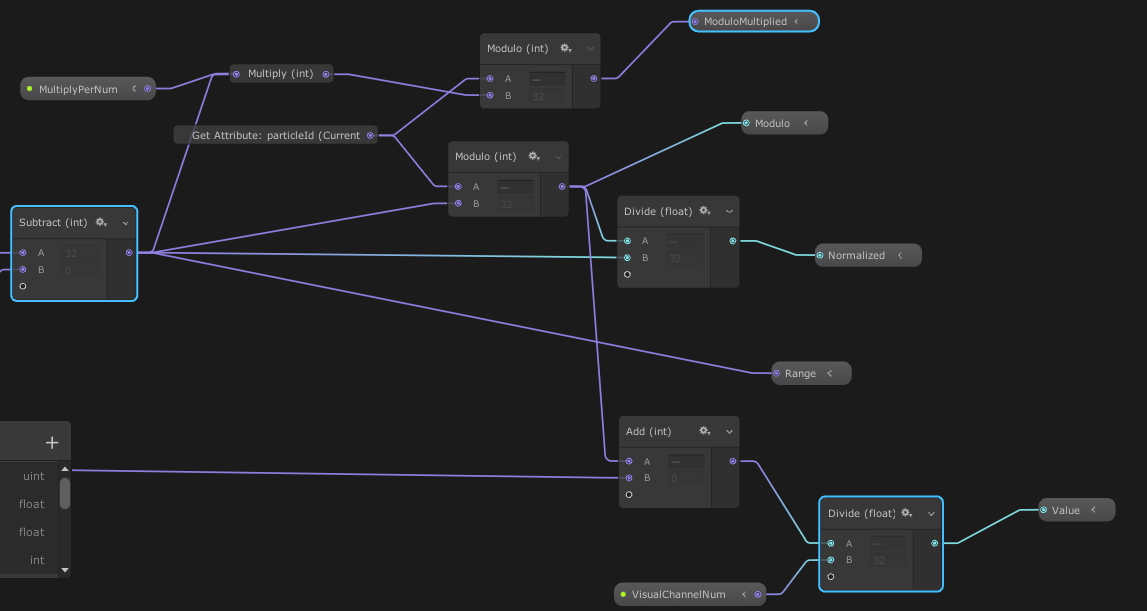Expand the Normalized property chevron

click(x=899, y=254)
